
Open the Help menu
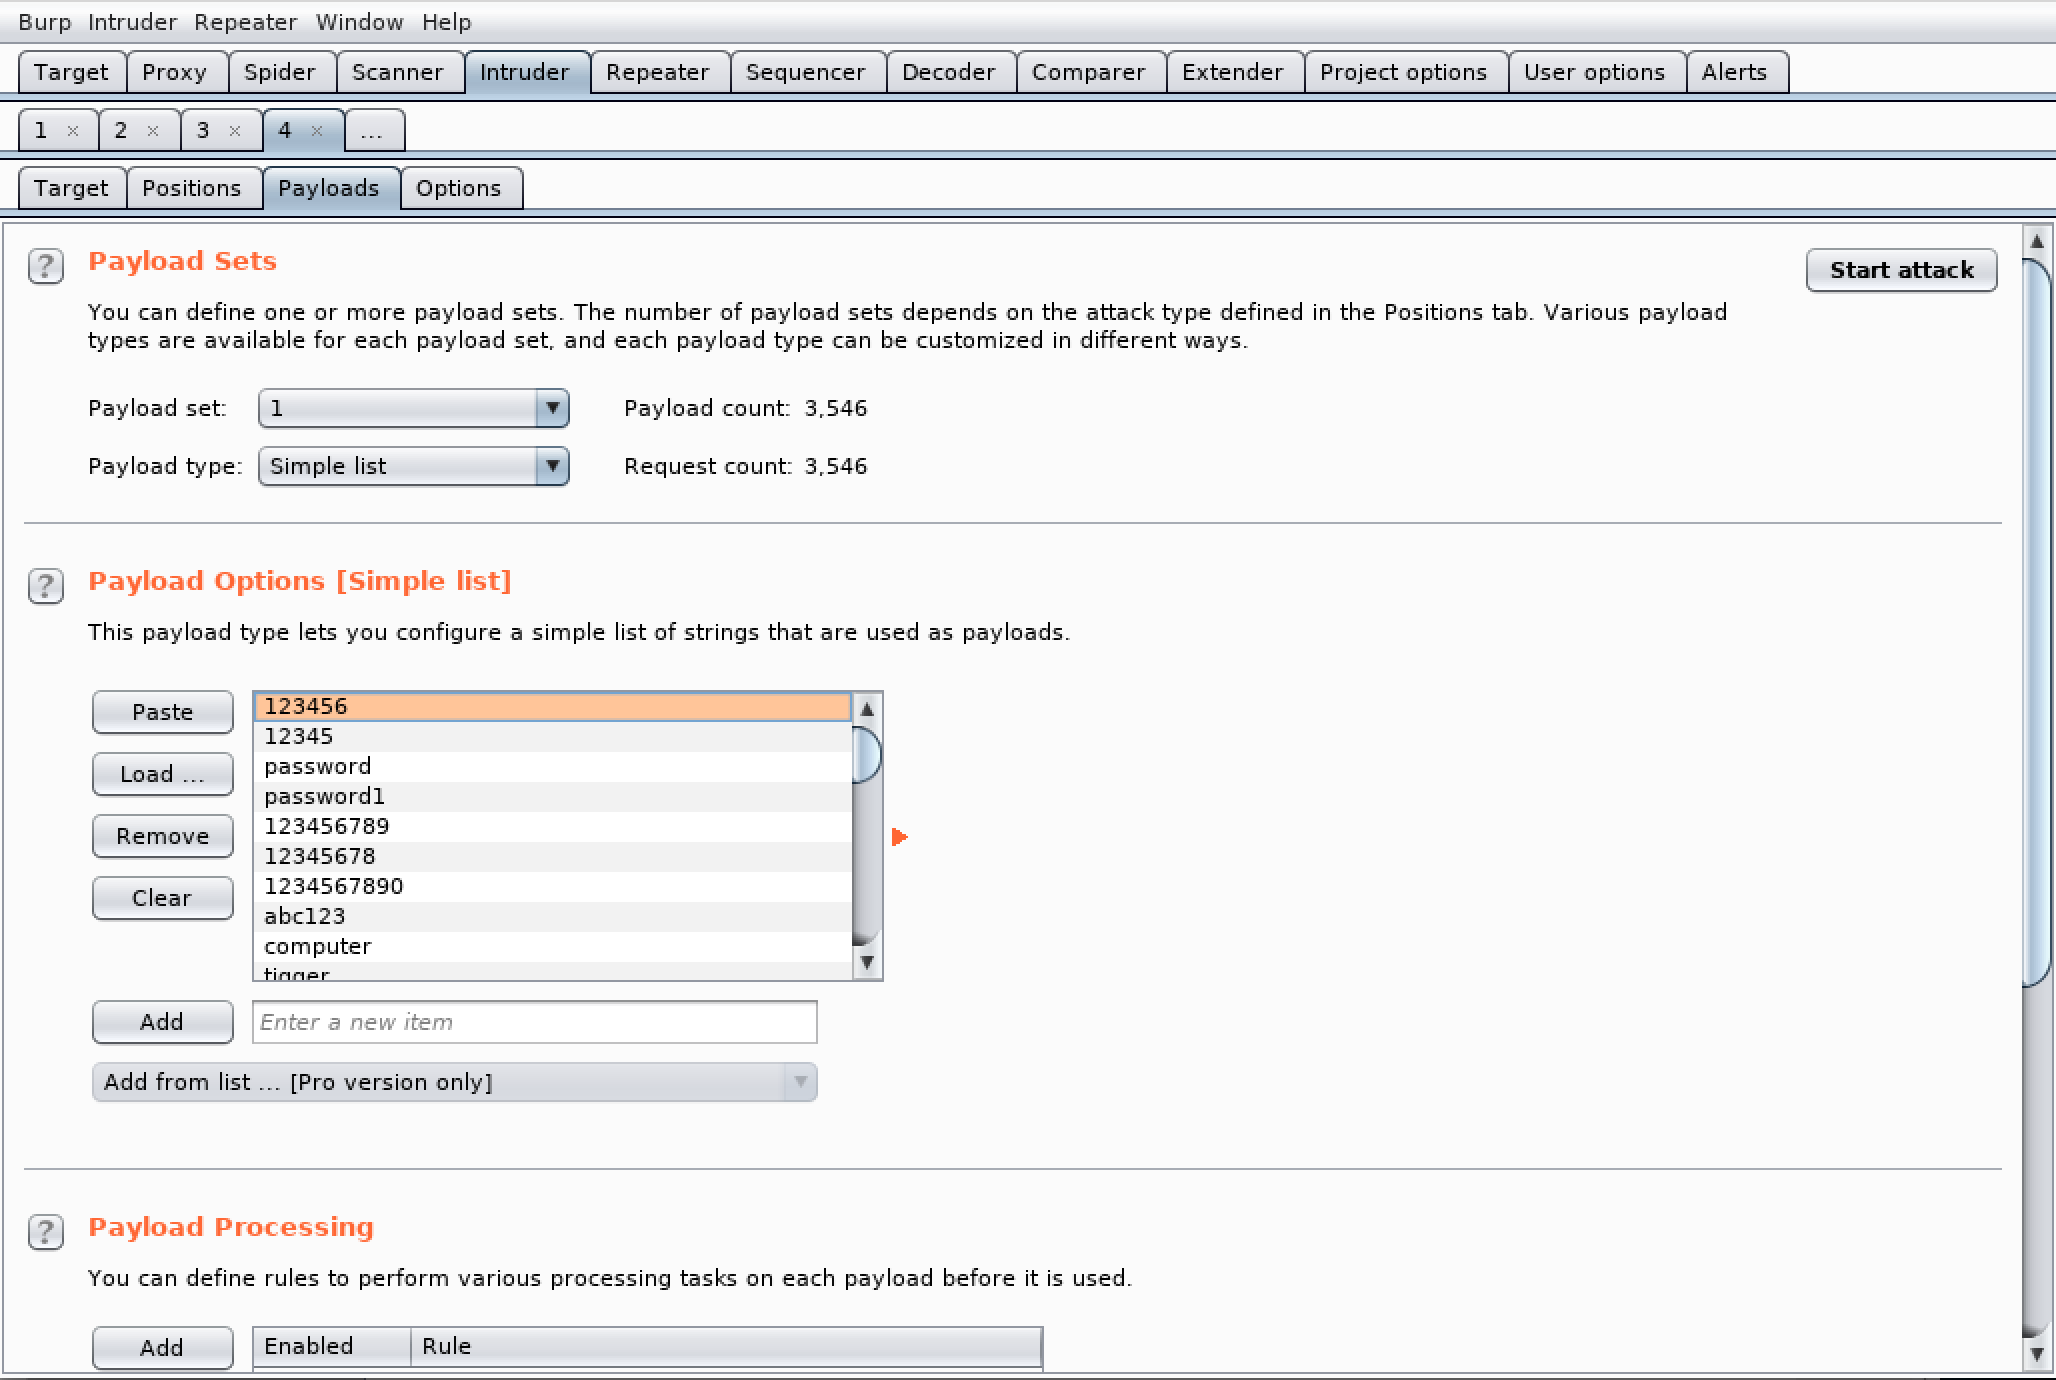point(446,22)
